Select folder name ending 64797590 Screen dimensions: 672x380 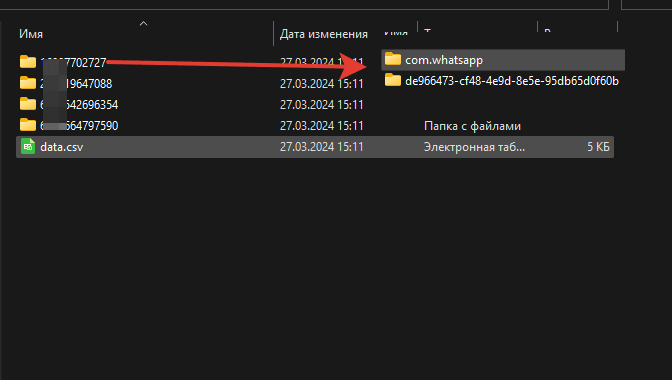click(x=79, y=126)
